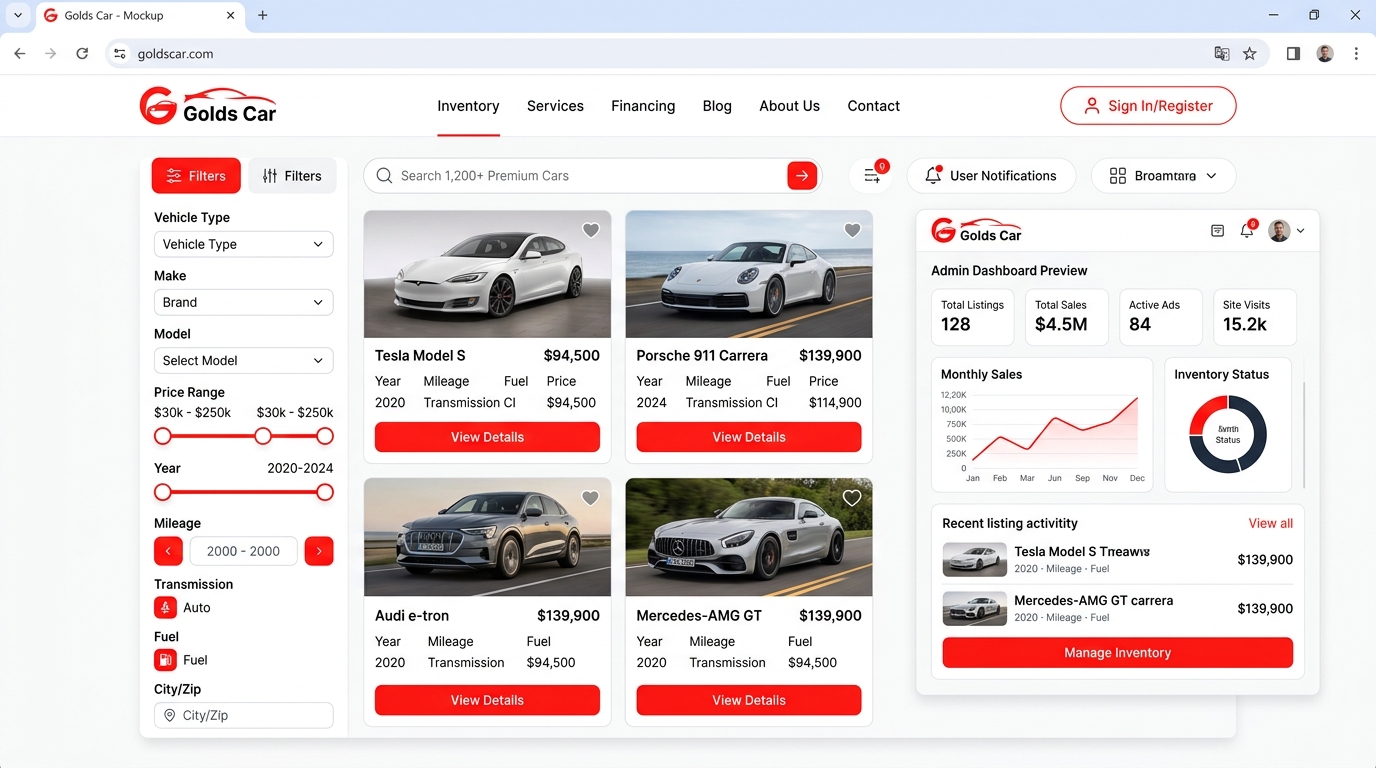
Task: Click the red Filters button
Action: [x=196, y=176]
